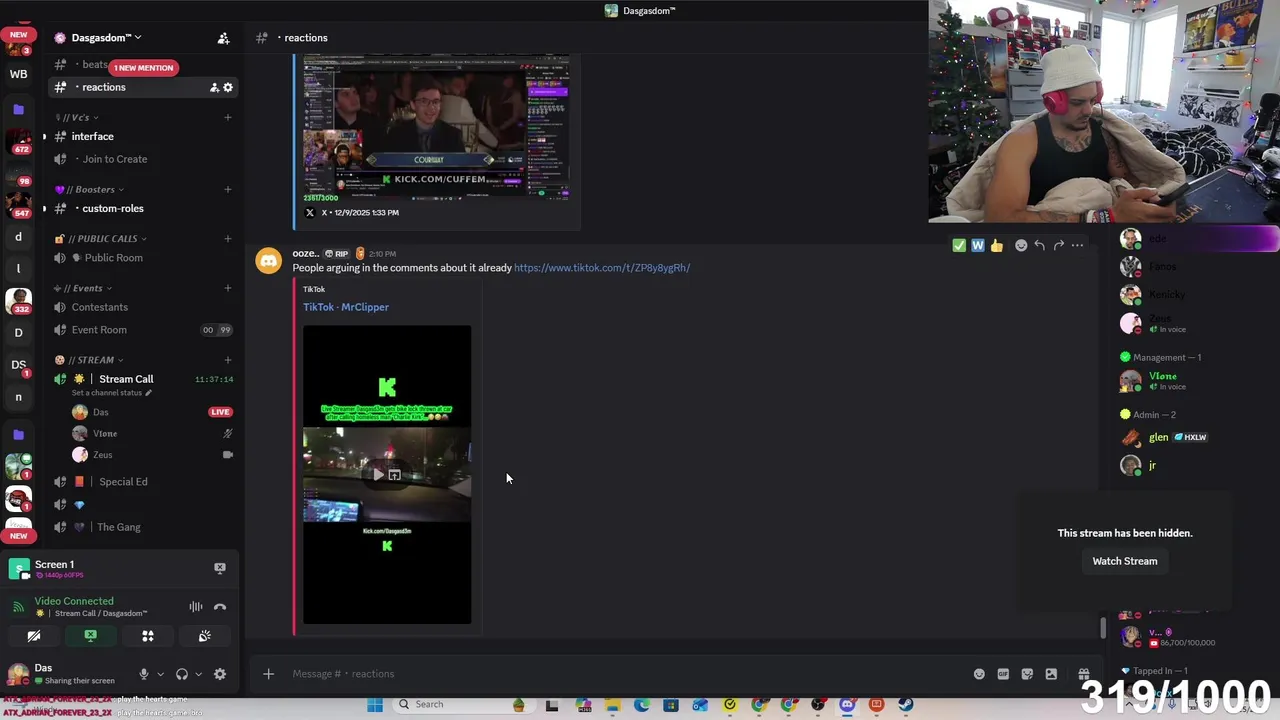Image resolution: width=1280 pixels, height=720 pixels.
Task: Open the sticker picker
Action: pos(1027,674)
